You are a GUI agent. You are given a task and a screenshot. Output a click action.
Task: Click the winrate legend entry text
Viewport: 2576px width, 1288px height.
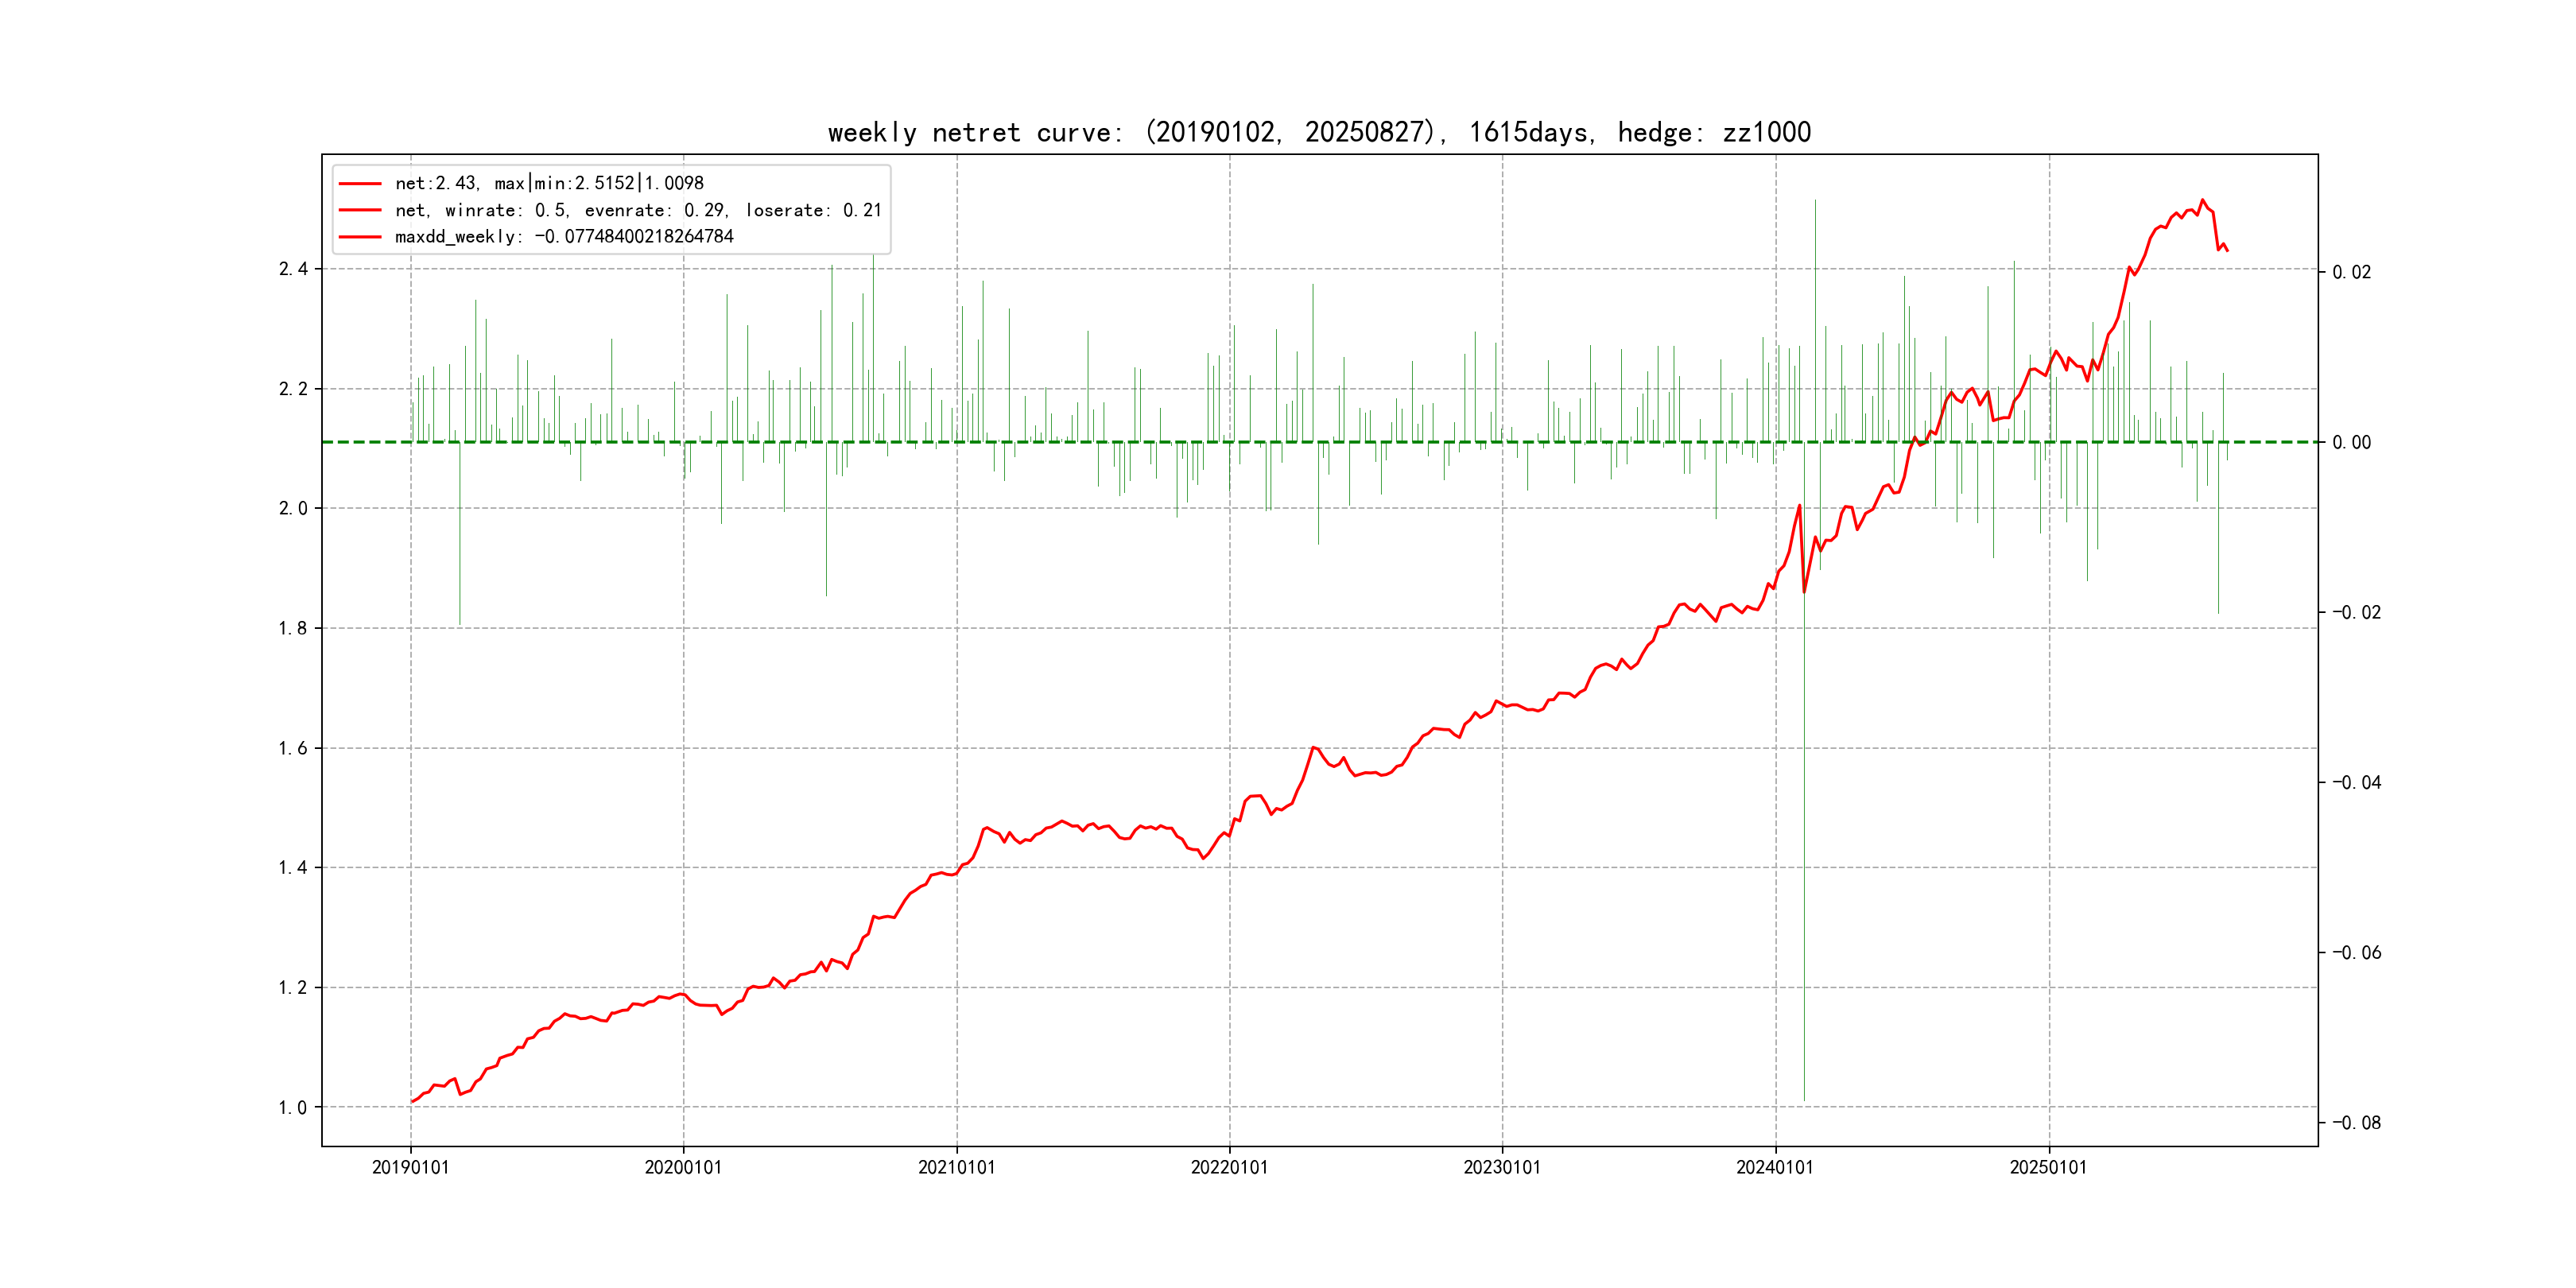pyautogui.click(x=638, y=210)
